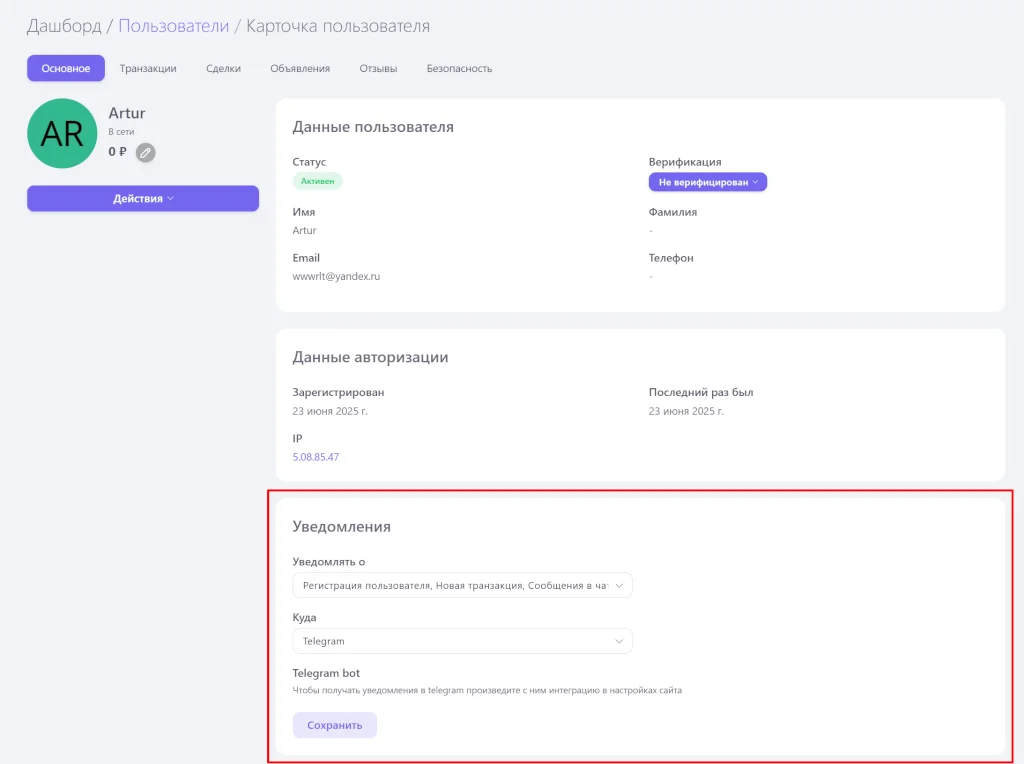Switch to the Транзакции tab

[148, 68]
